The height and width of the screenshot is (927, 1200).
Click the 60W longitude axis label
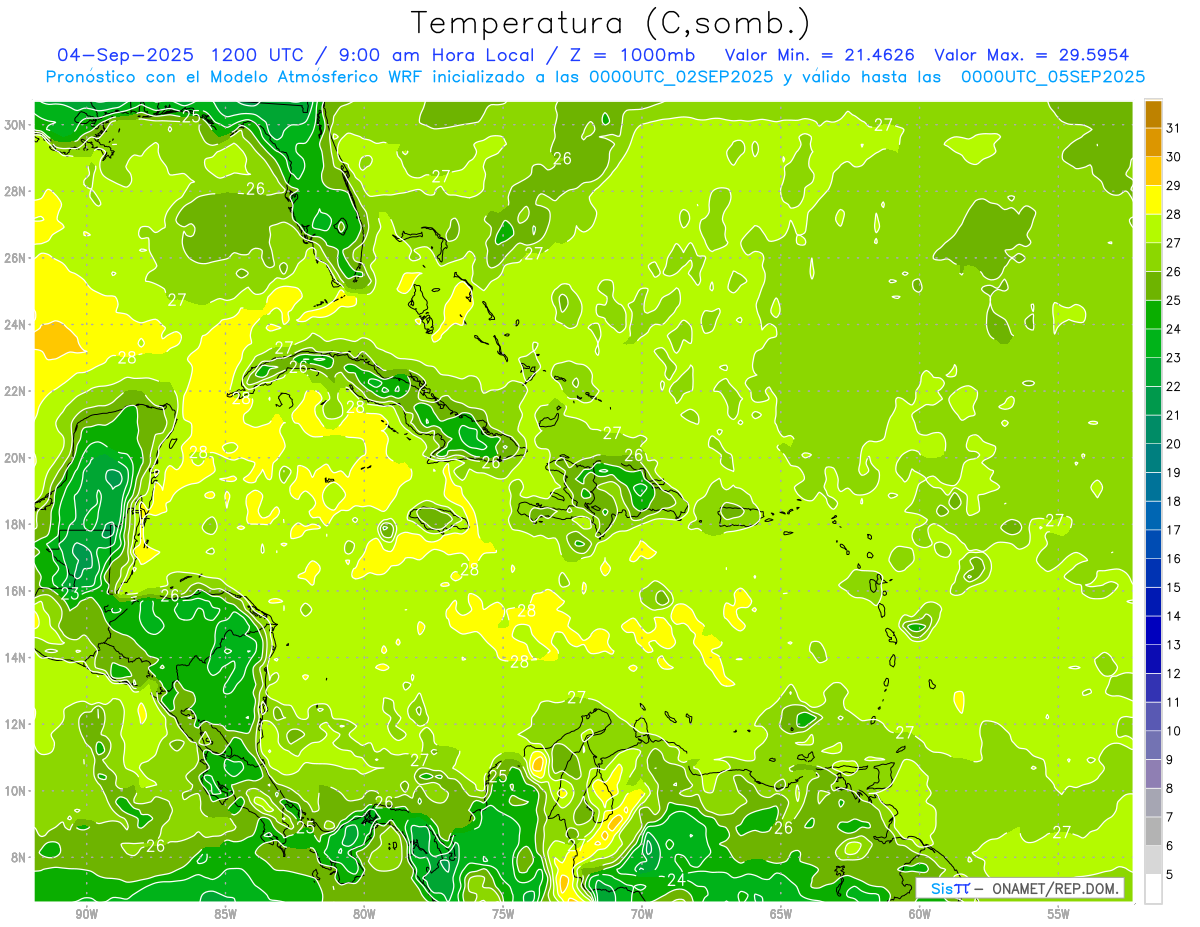(920, 914)
